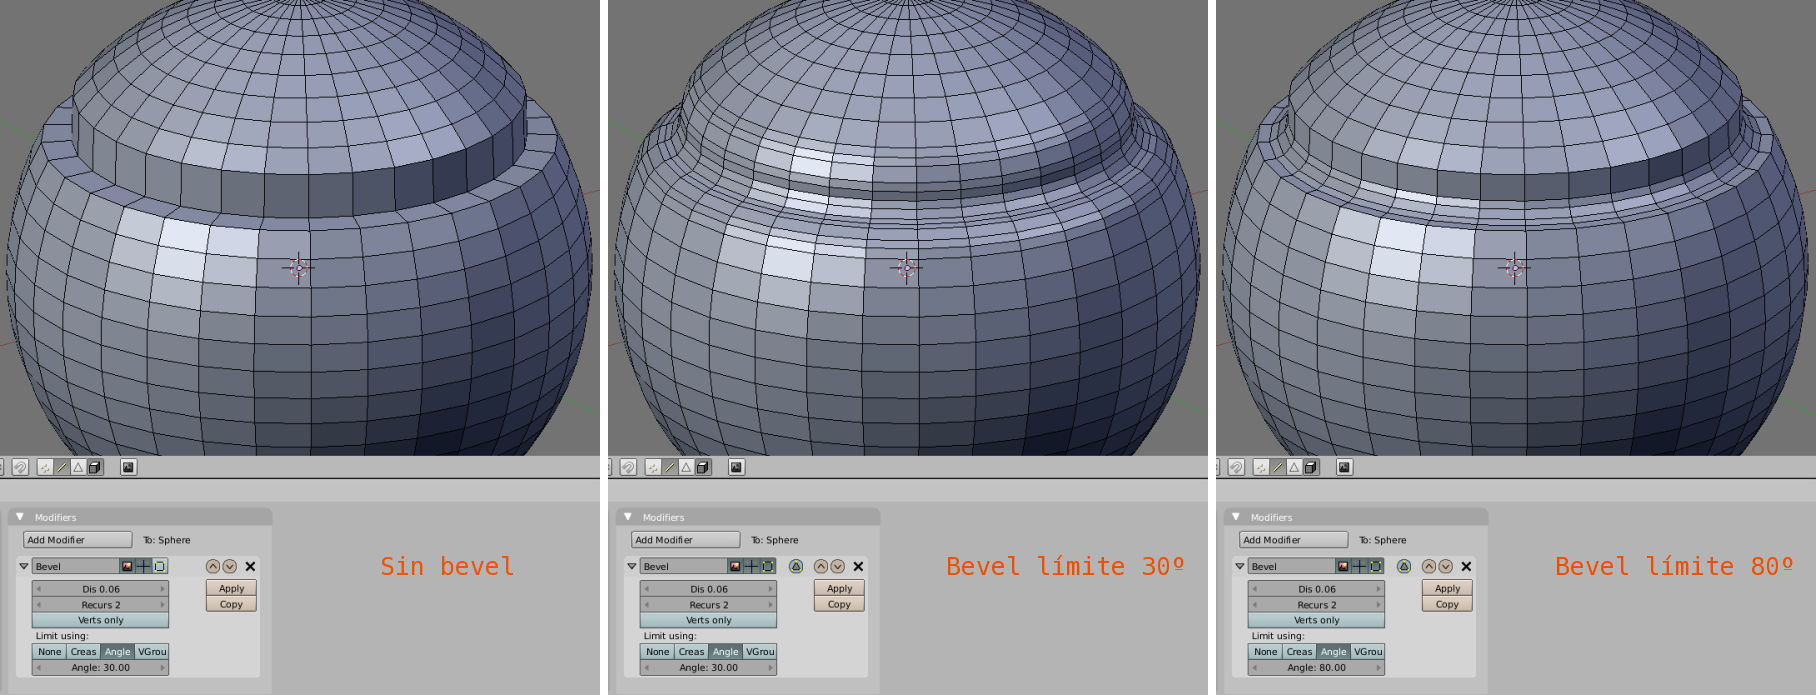Select Angle limit in Bevel límite 30º panel
The height and width of the screenshot is (695, 1816).
(x=725, y=651)
